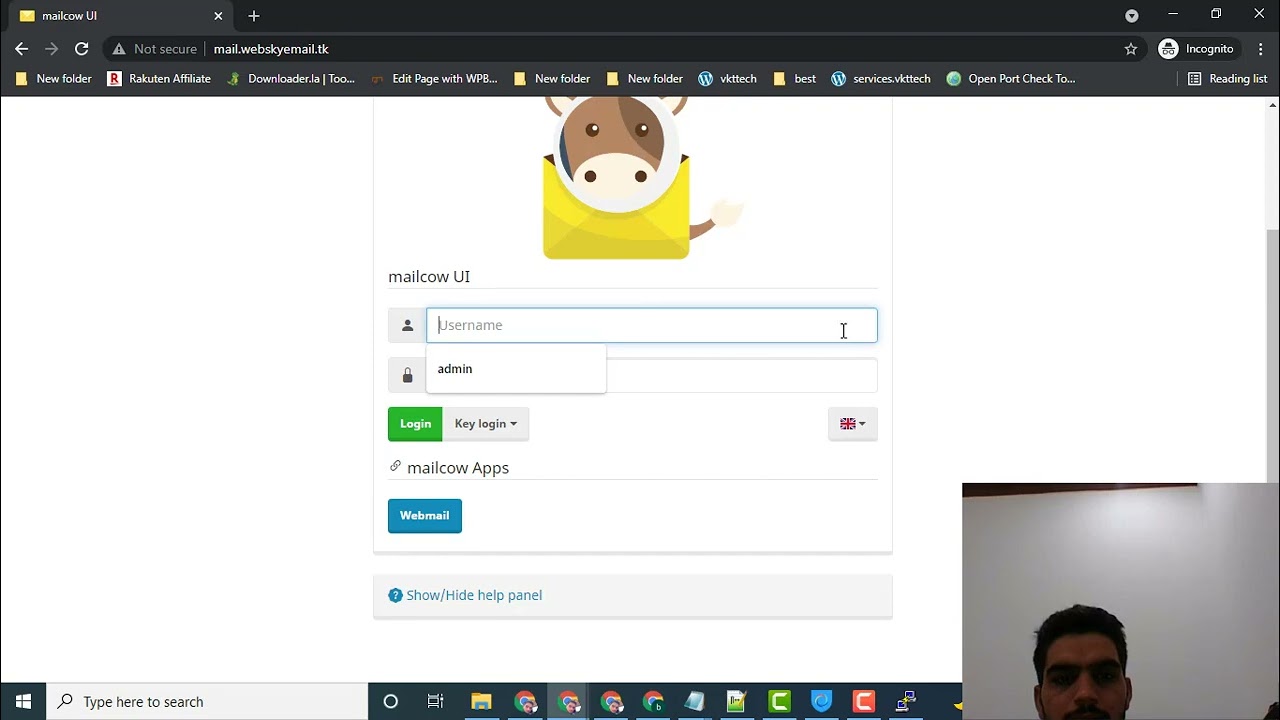Open the services.vkktech bookmark
Viewport: 1280px width, 720px height.
coord(881,78)
